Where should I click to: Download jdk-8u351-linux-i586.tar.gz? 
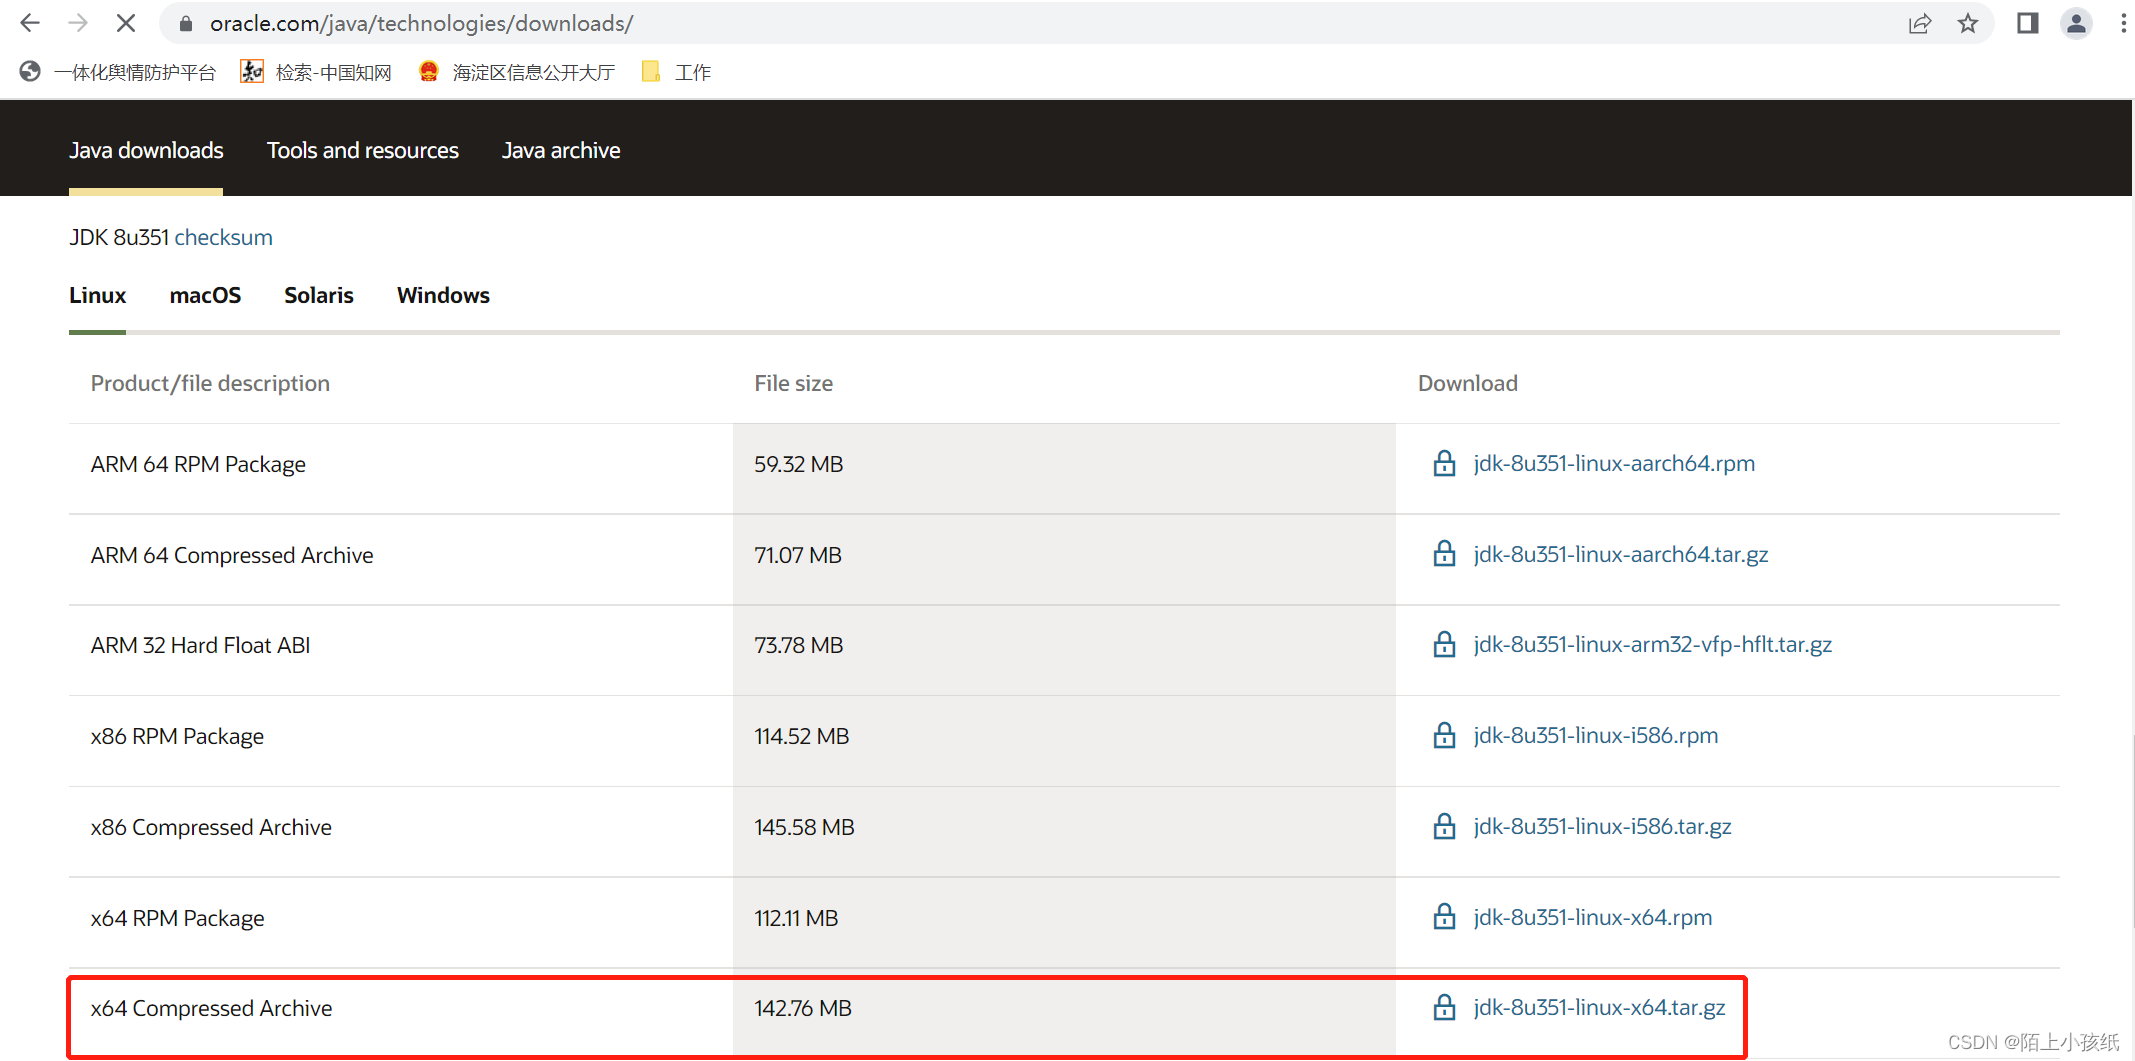click(1602, 826)
